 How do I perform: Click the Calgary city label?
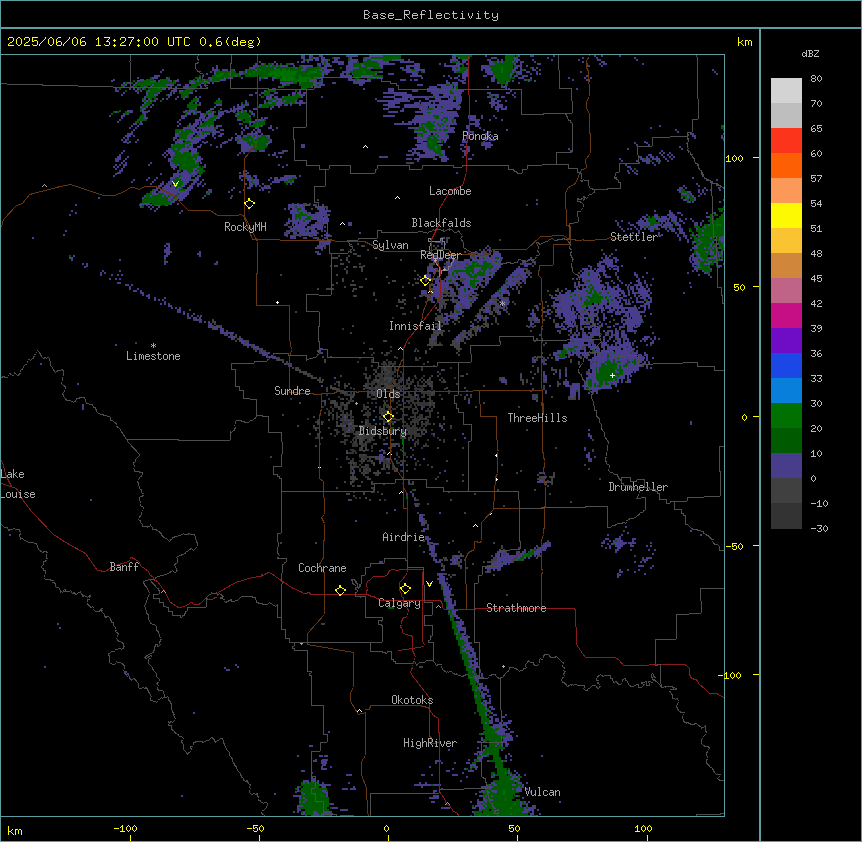pyautogui.click(x=400, y=603)
